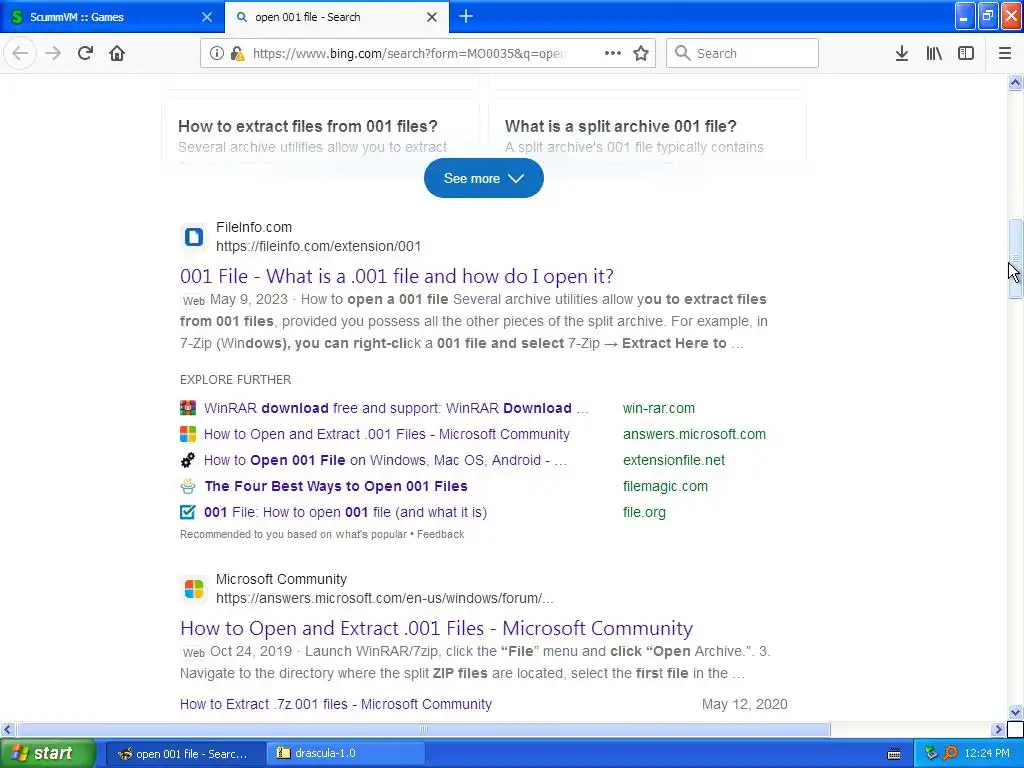Close the ScummVM Games tab
Image resolution: width=1024 pixels, height=768 pixels.
207,17
